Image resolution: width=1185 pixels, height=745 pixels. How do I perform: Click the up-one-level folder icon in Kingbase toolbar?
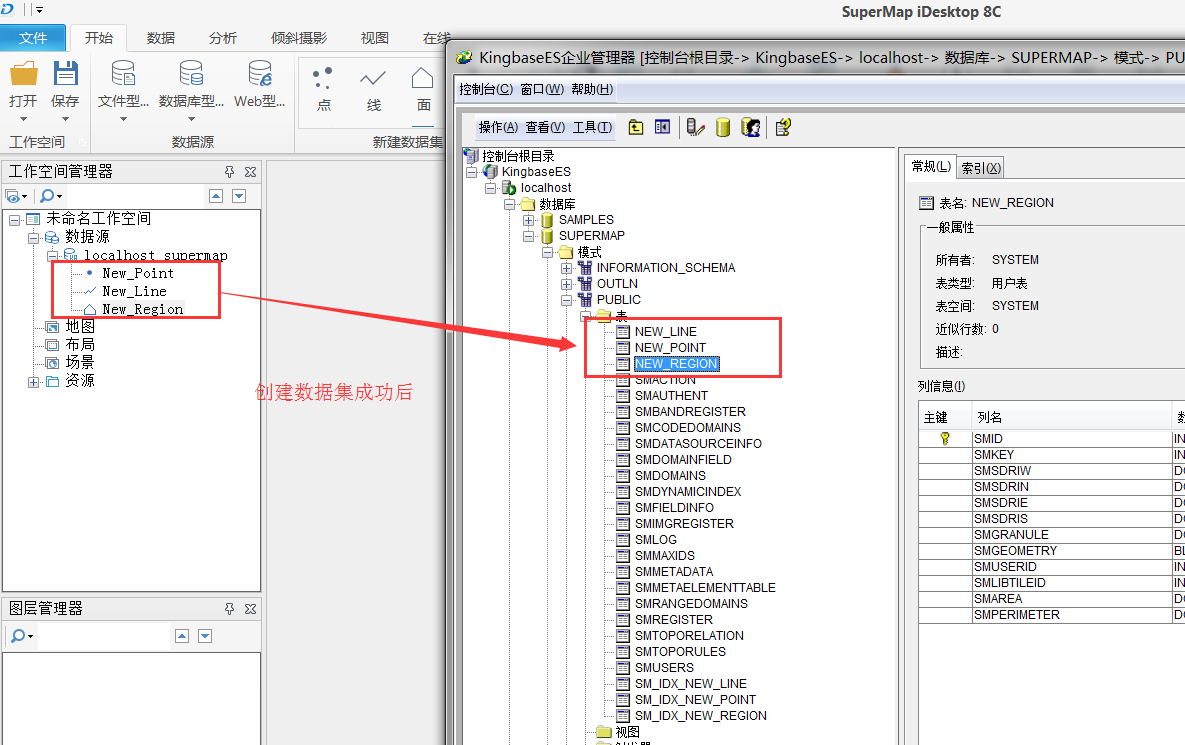click(636, 127)
